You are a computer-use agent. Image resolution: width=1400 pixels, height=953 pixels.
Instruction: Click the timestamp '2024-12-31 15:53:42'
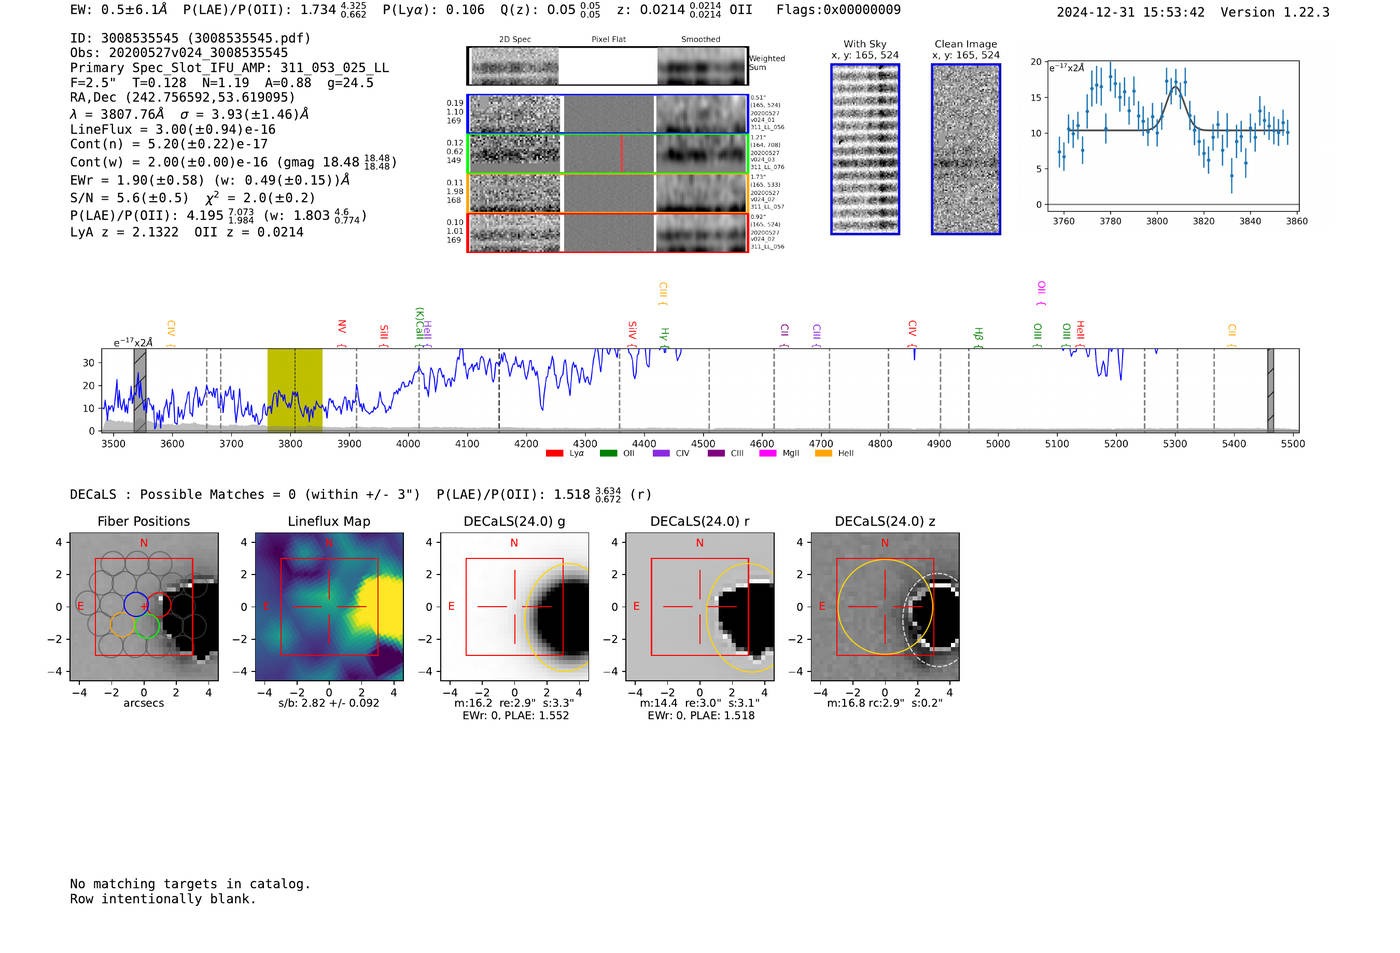(1131, 13)
